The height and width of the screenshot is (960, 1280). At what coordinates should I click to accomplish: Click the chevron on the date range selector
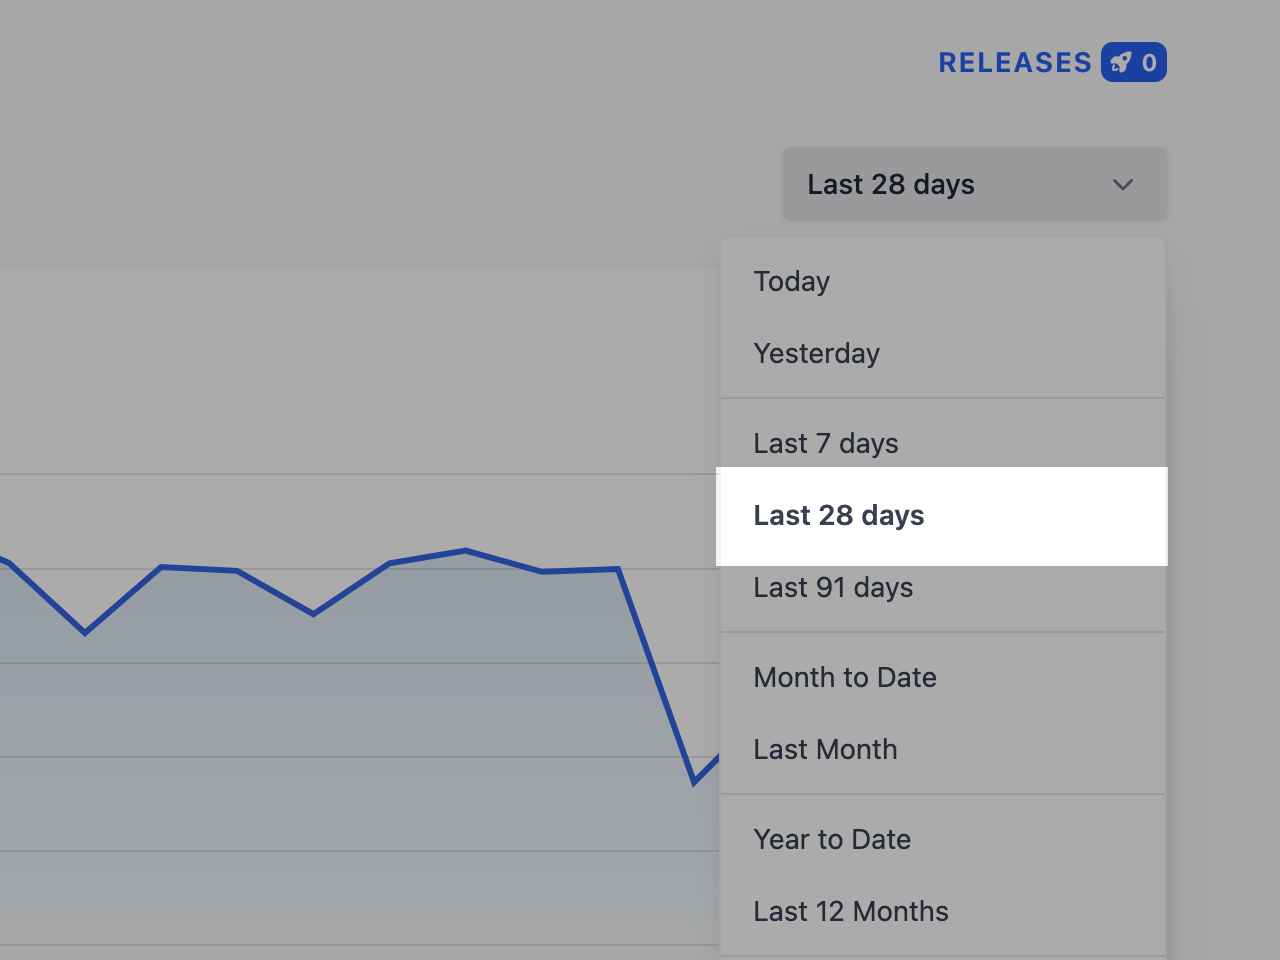(x=1122, y=184)
